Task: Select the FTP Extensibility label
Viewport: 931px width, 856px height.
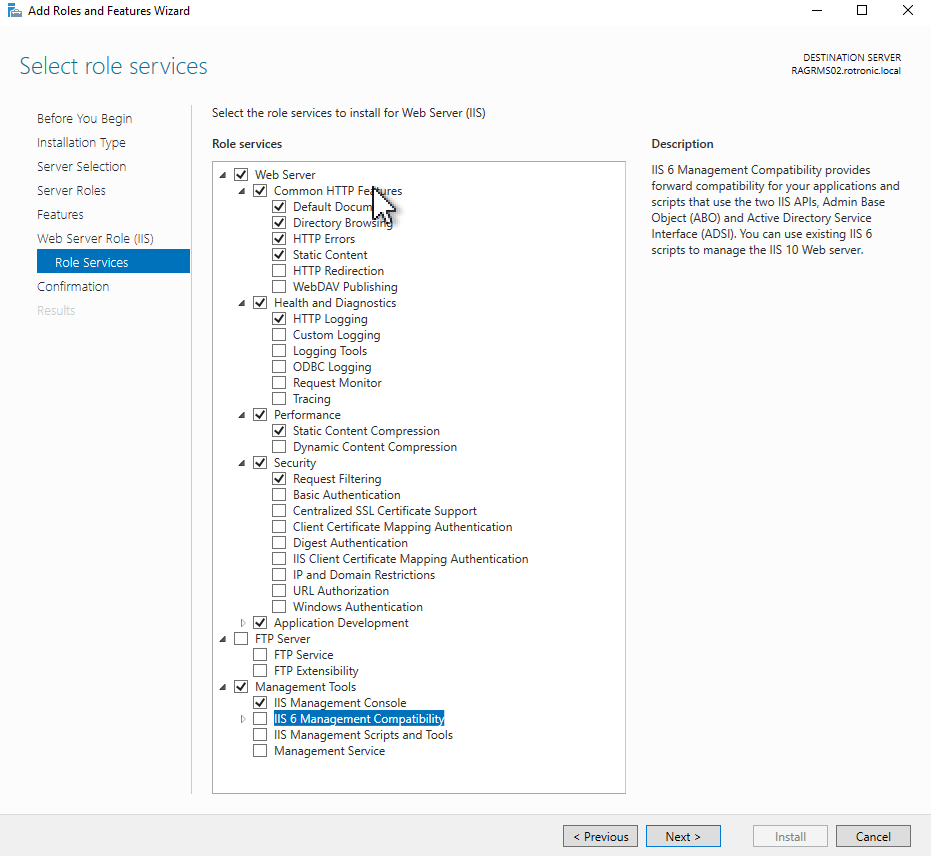Action: coord(316,671)
